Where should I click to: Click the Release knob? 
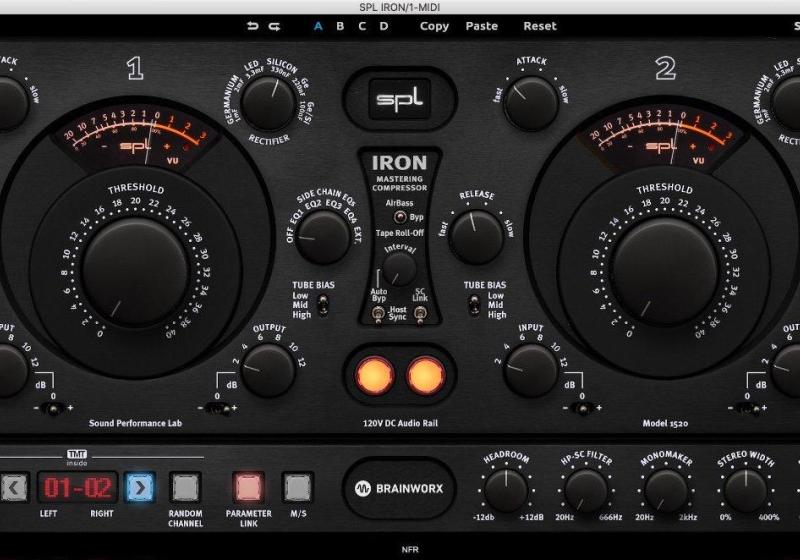point(476,237)
